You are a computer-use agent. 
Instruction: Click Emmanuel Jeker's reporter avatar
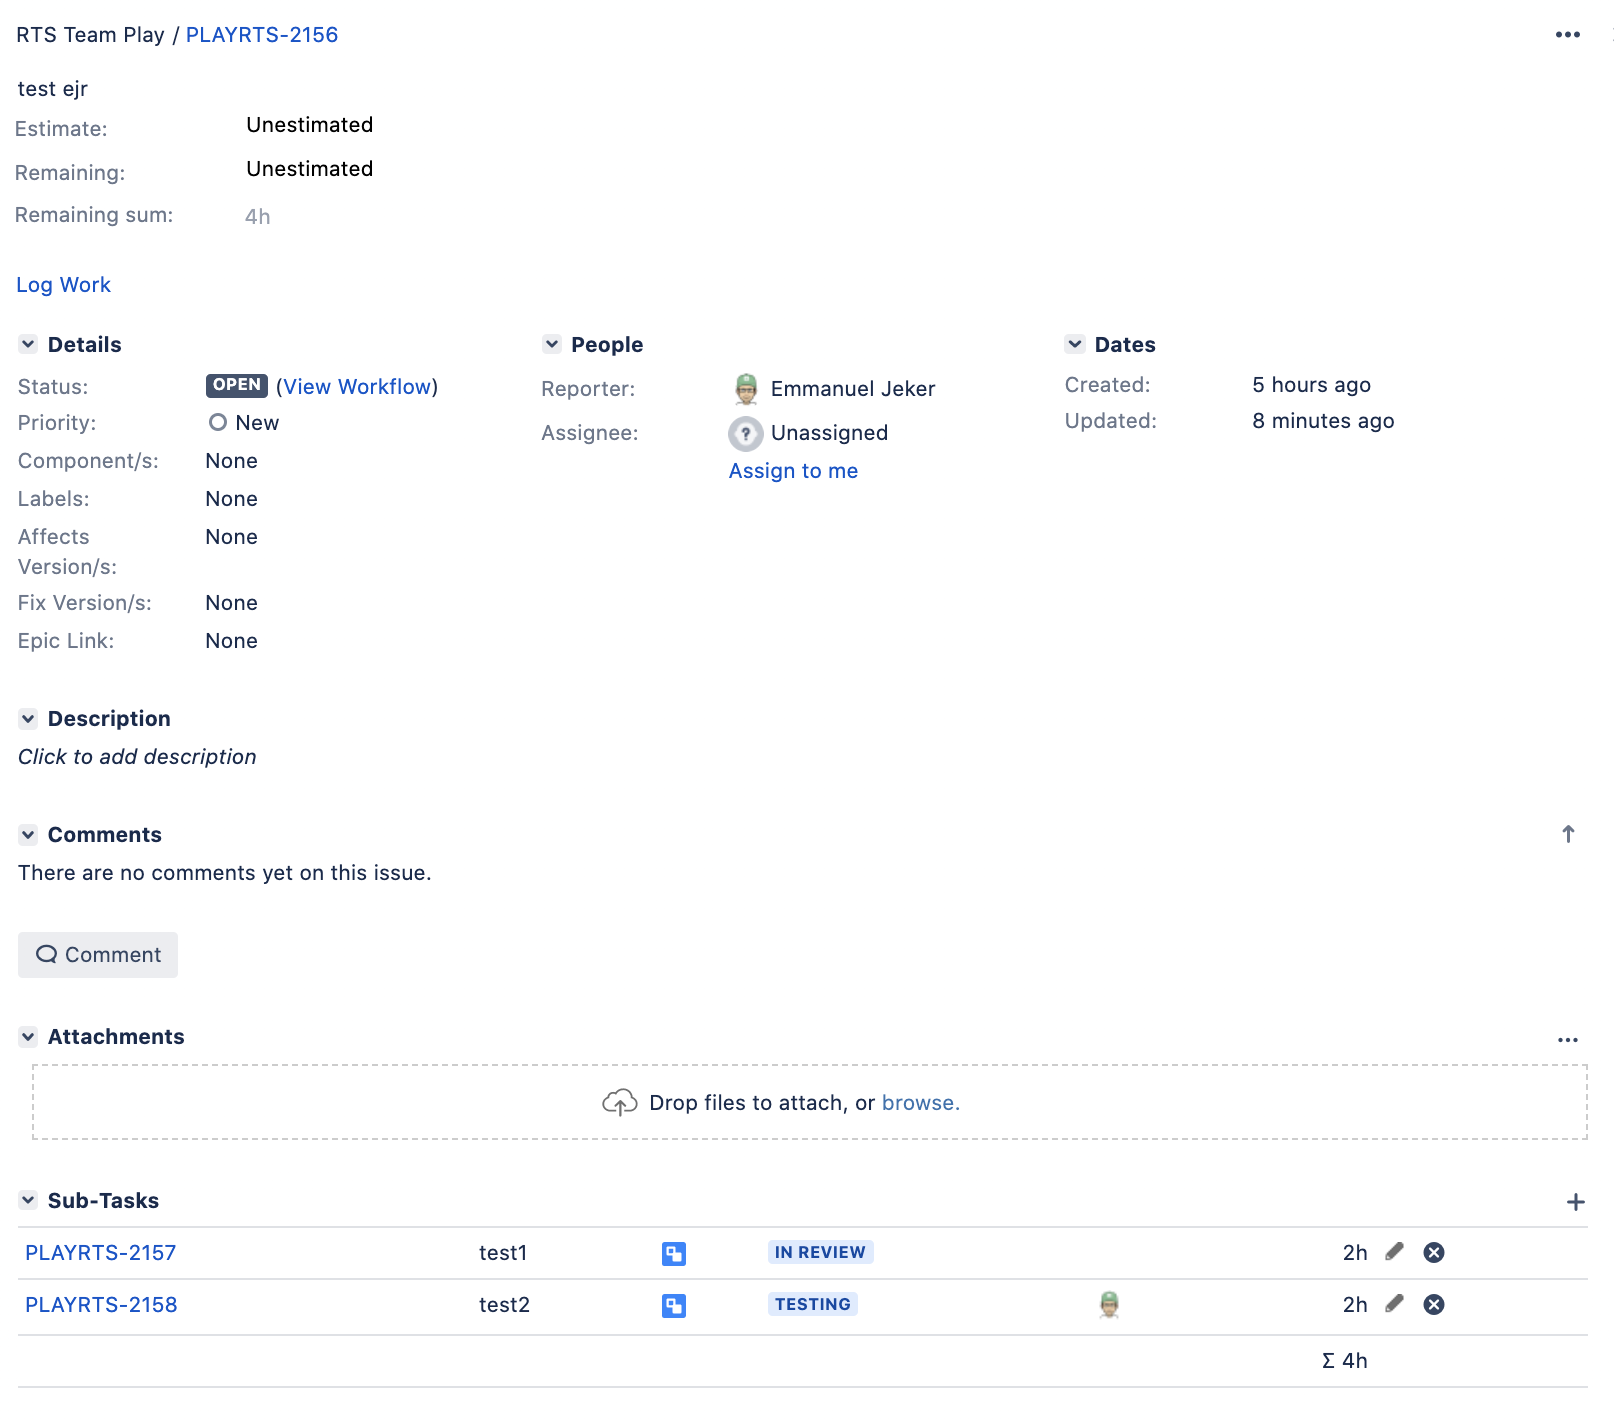(746, 389)
